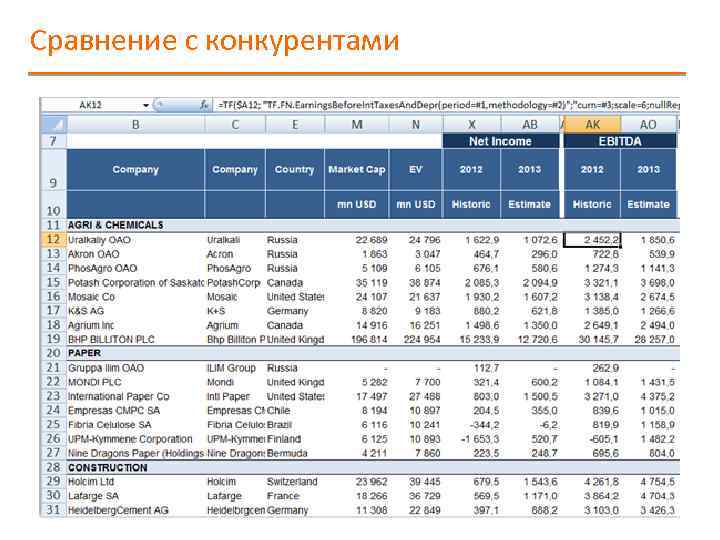This screenshot has width=720, height=540.
Task: Select cell UPM-Kymmene Corporation in column B
Action: click(x=136, y=439)
